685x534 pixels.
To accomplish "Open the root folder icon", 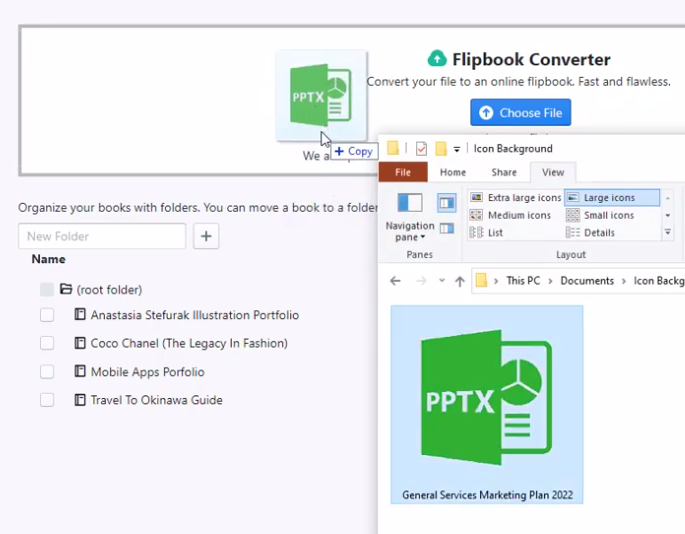I will click(x=66, y=289).
